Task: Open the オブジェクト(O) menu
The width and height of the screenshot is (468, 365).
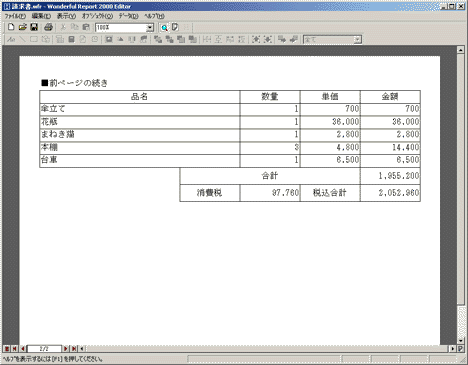Action: 97,16
